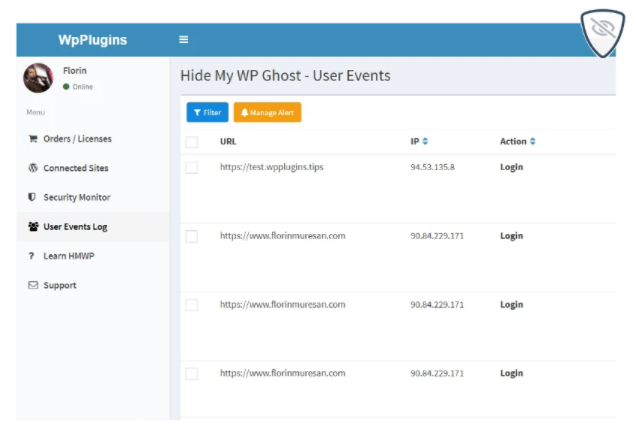Viewport: 637px width, 428px height.
Task: Select the first florinmuresan.com row checkbox
Action: (x=192, y=236)
